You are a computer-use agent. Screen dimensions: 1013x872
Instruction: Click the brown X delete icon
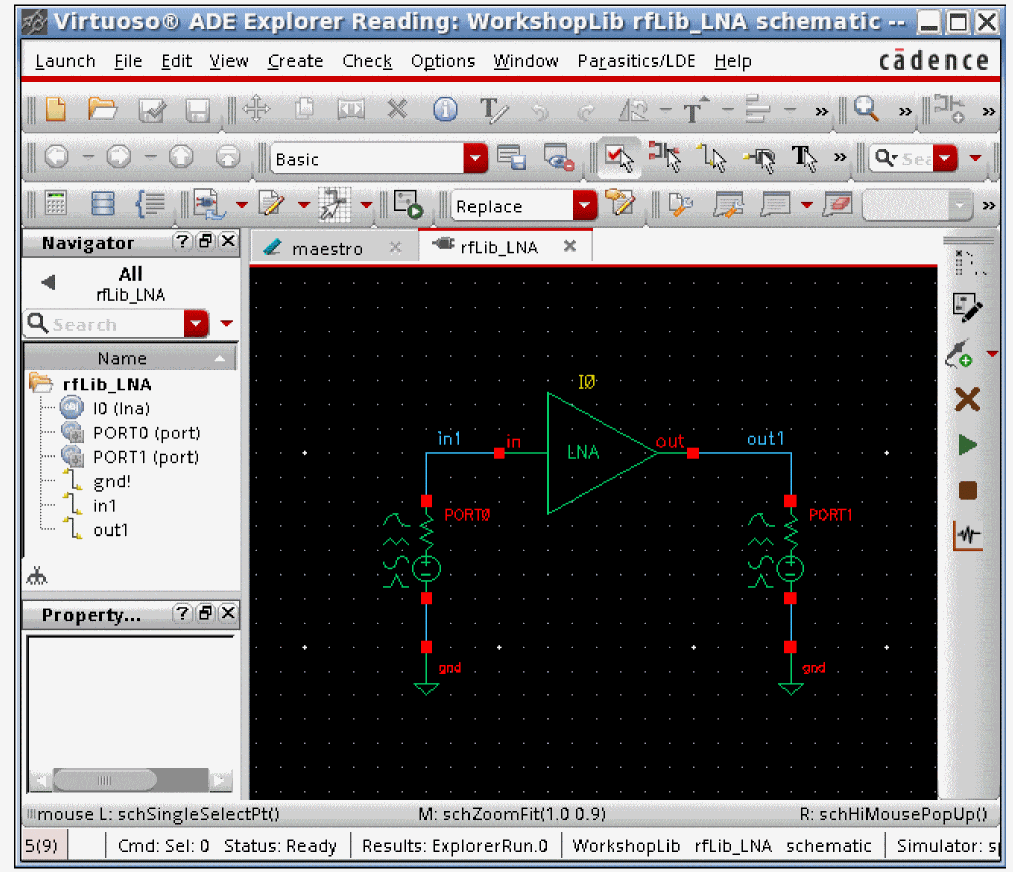pos(967,400)
